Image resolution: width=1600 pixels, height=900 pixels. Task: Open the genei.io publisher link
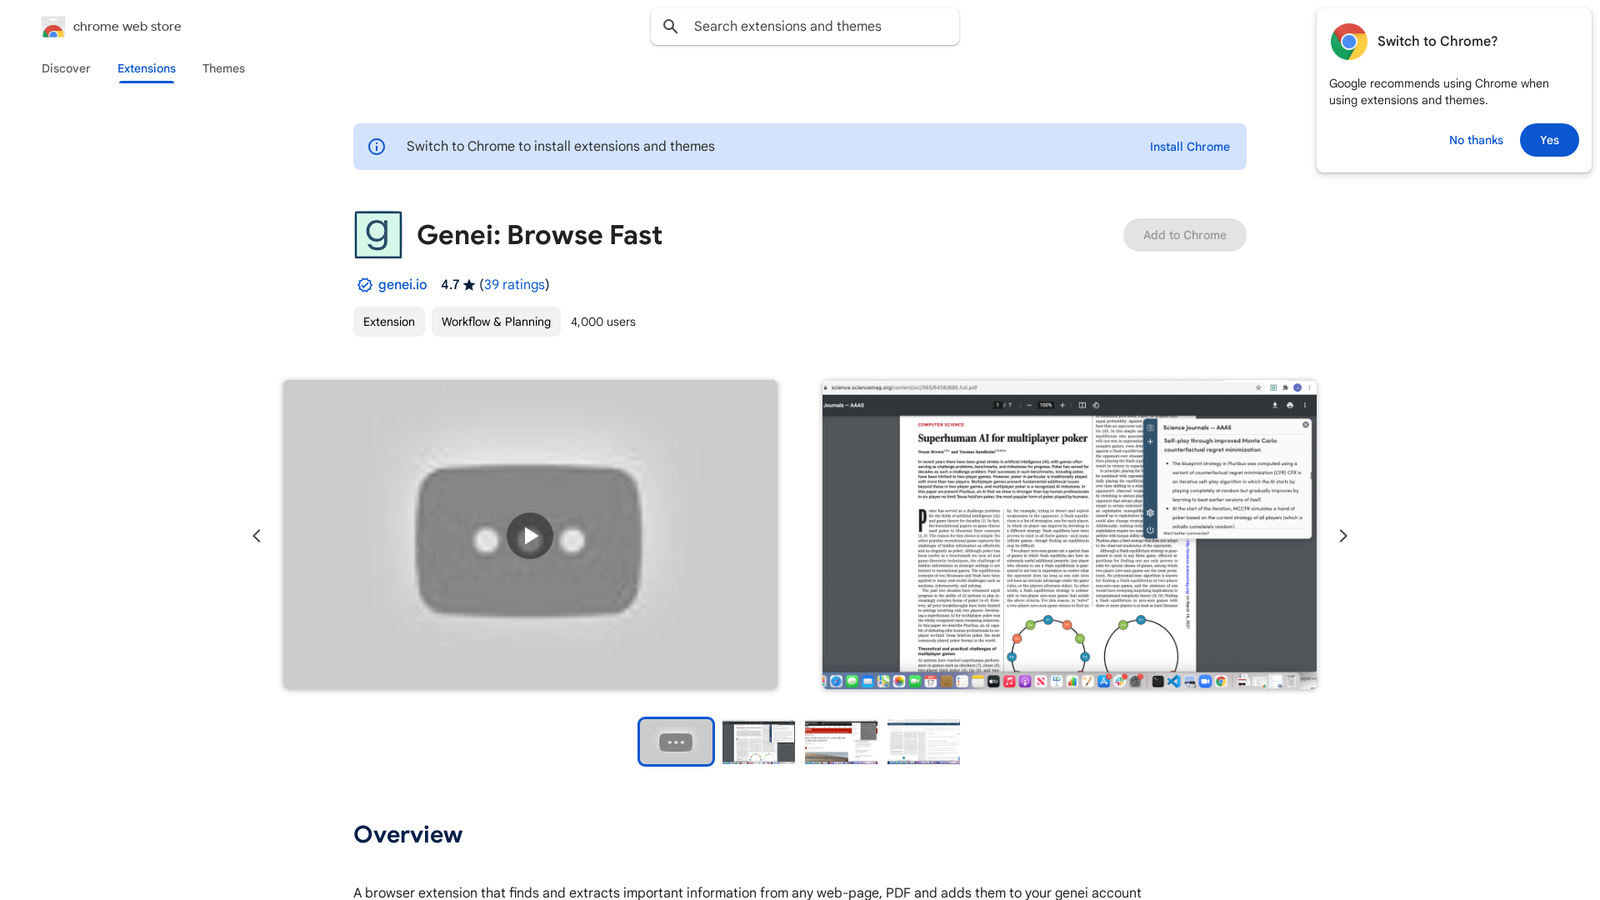pos(402,285)
